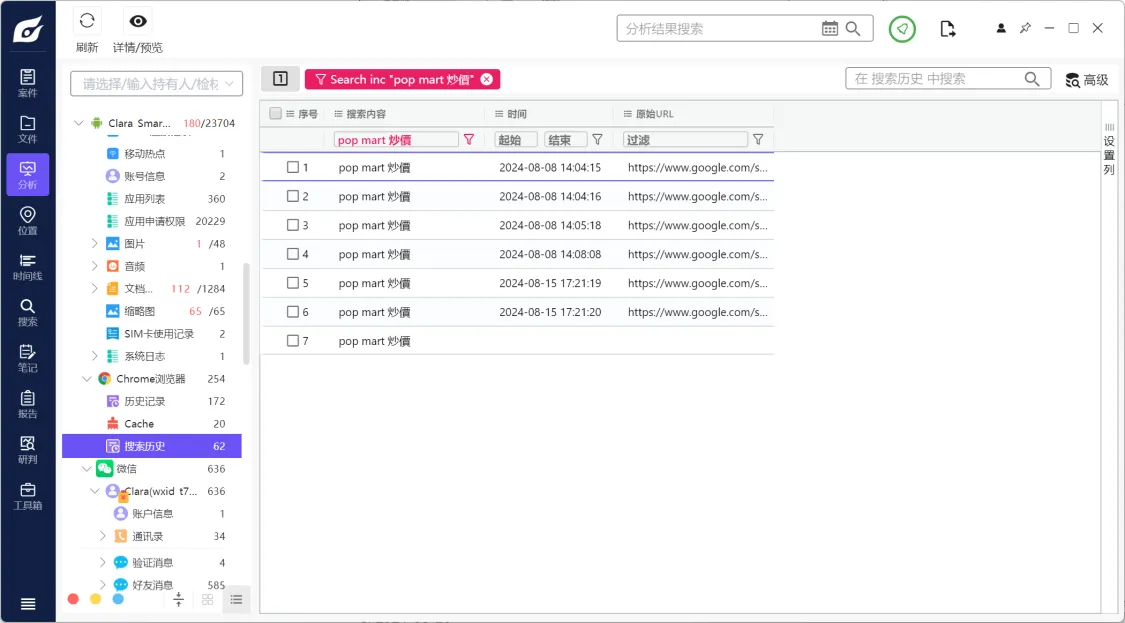Open 详情/预览 eye icon
The width and height of the screenshot is (1125, 623).
click(138, 21)
